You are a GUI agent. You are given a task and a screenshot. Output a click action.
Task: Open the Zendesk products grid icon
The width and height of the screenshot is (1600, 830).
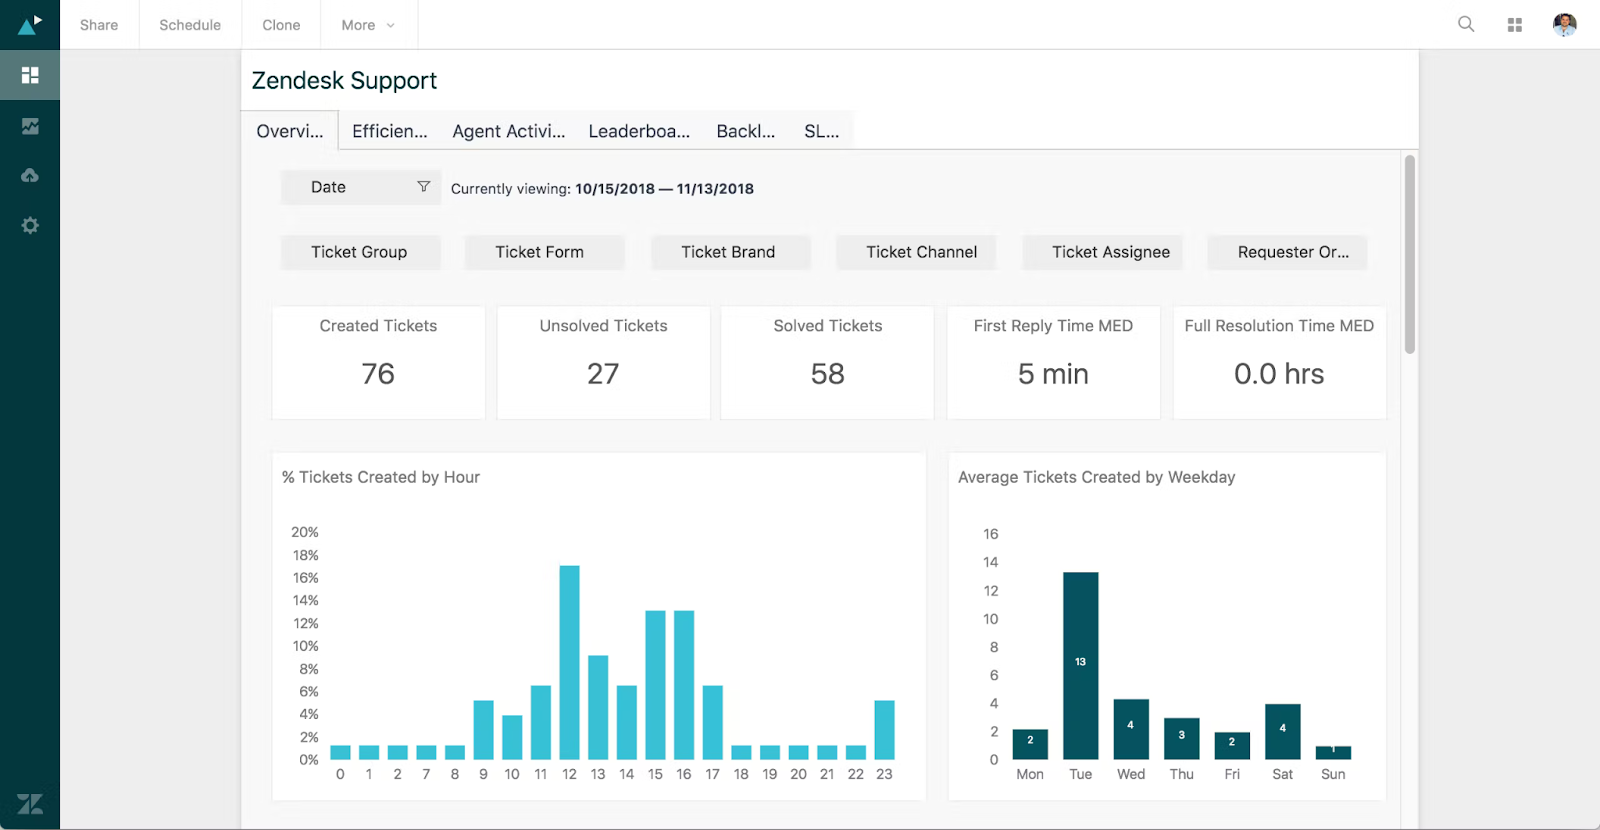coord(1515,25)
